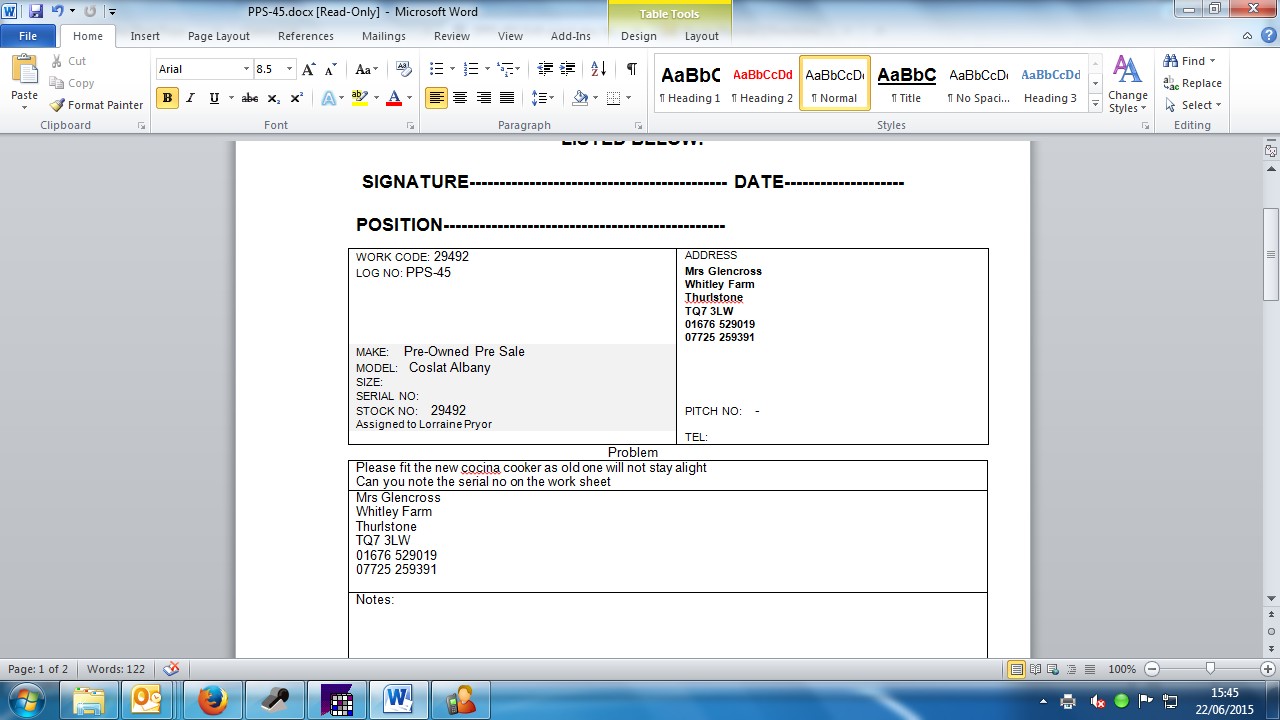The height and width of the screenshot is (720, 1280).
Task: Open Outlook from the taskbar
Action: (148, 700)
